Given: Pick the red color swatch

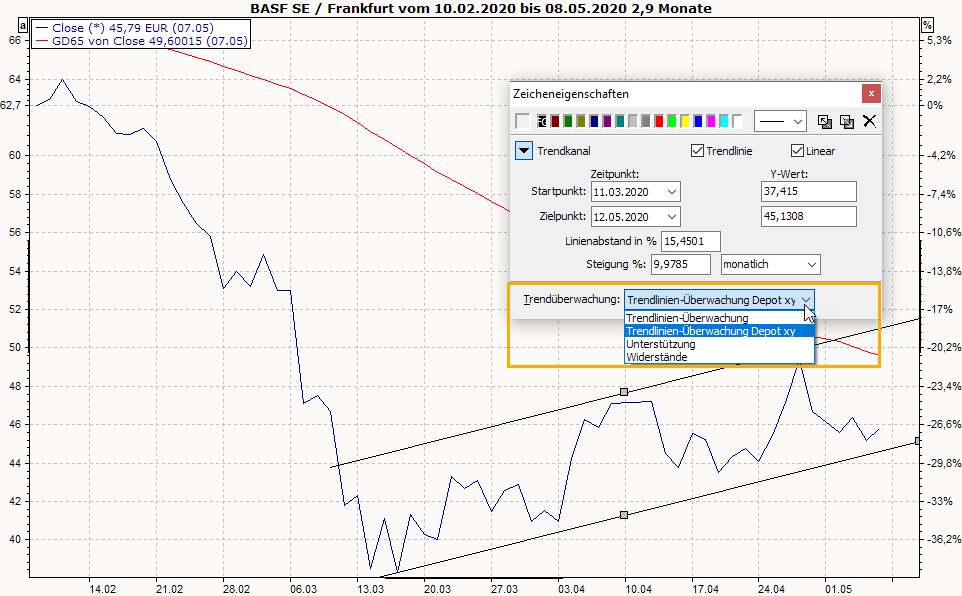Looking at the screenshot, I should pyautogui.click(x=659, y=121).
